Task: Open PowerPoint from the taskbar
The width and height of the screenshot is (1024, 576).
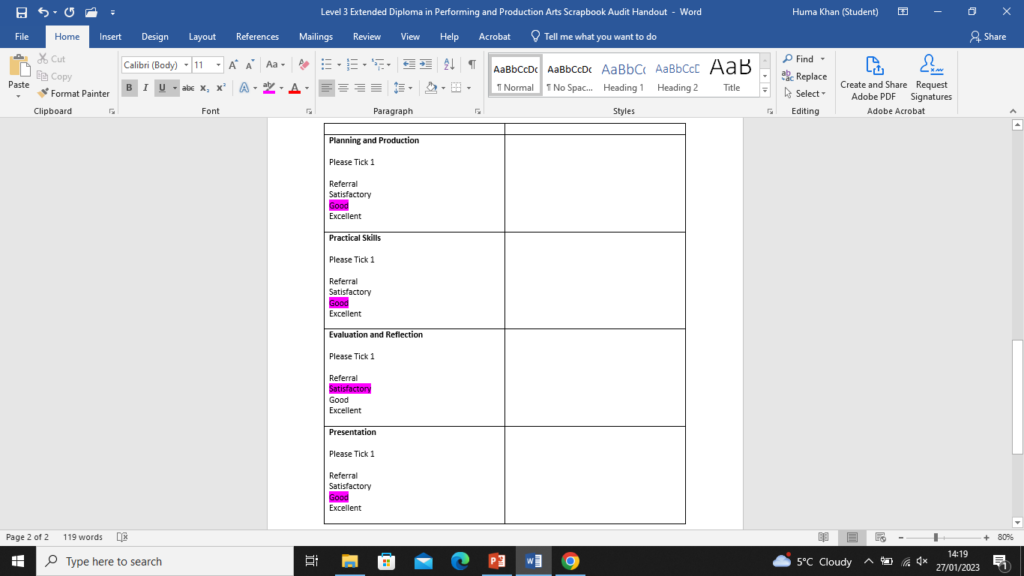Action: (x=497, y=561)
